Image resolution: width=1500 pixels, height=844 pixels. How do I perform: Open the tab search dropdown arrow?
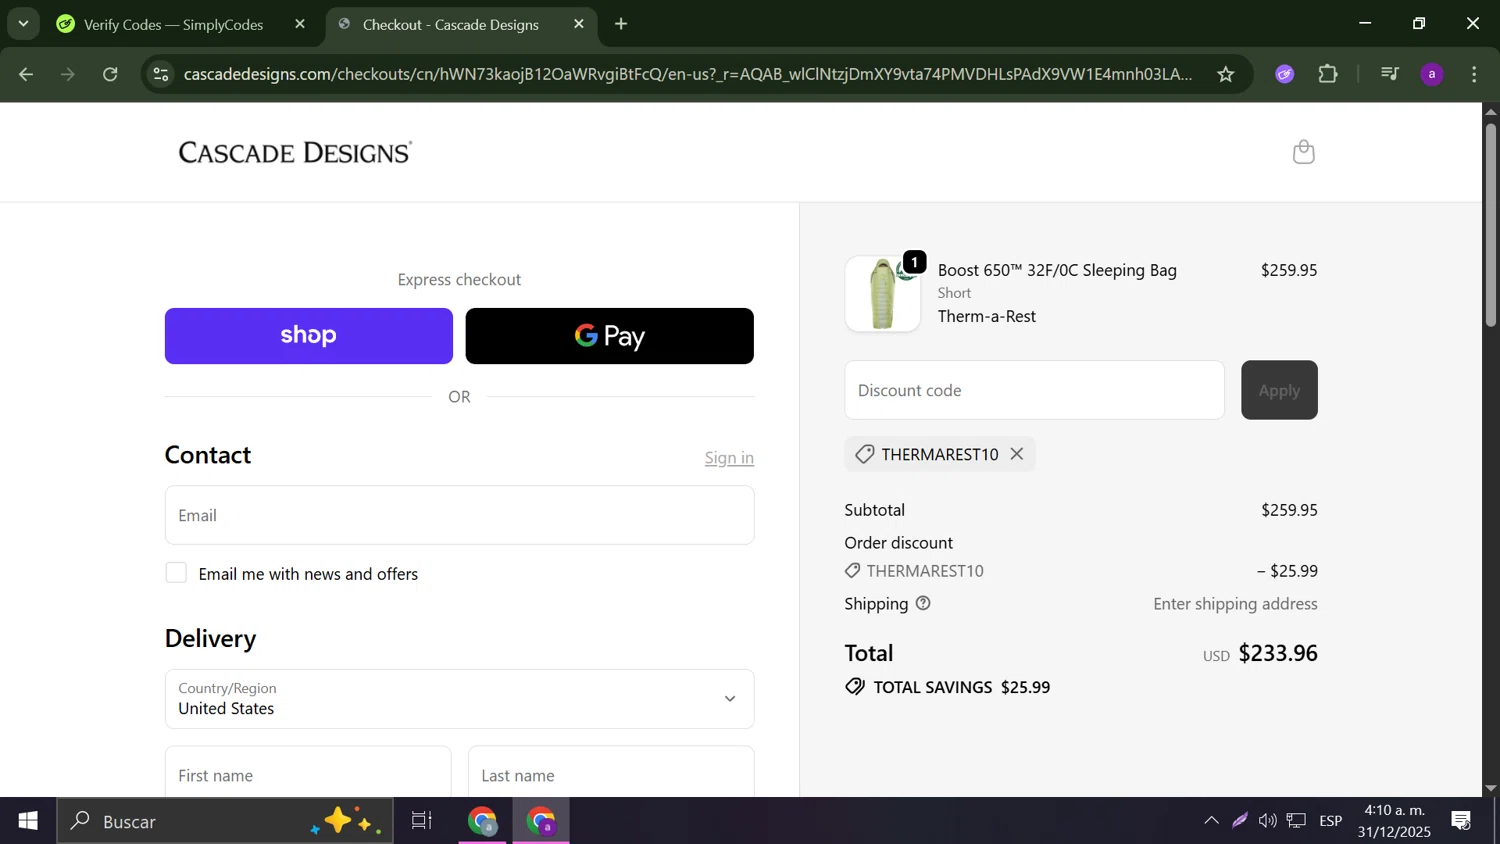(23, 24)
